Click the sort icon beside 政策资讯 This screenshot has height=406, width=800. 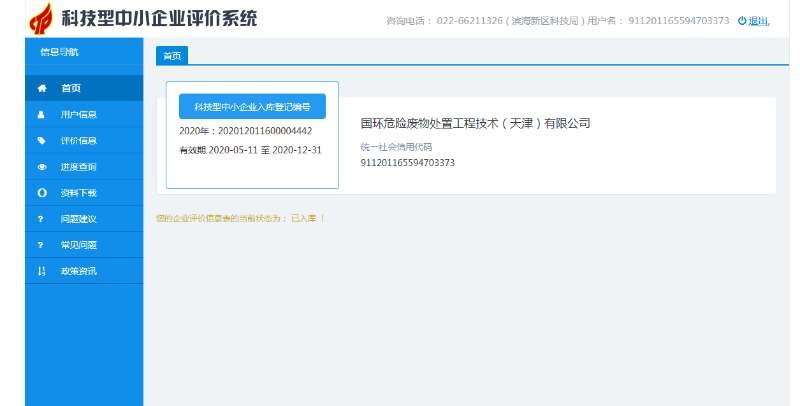pyautogui.click(x=41, y=270)
